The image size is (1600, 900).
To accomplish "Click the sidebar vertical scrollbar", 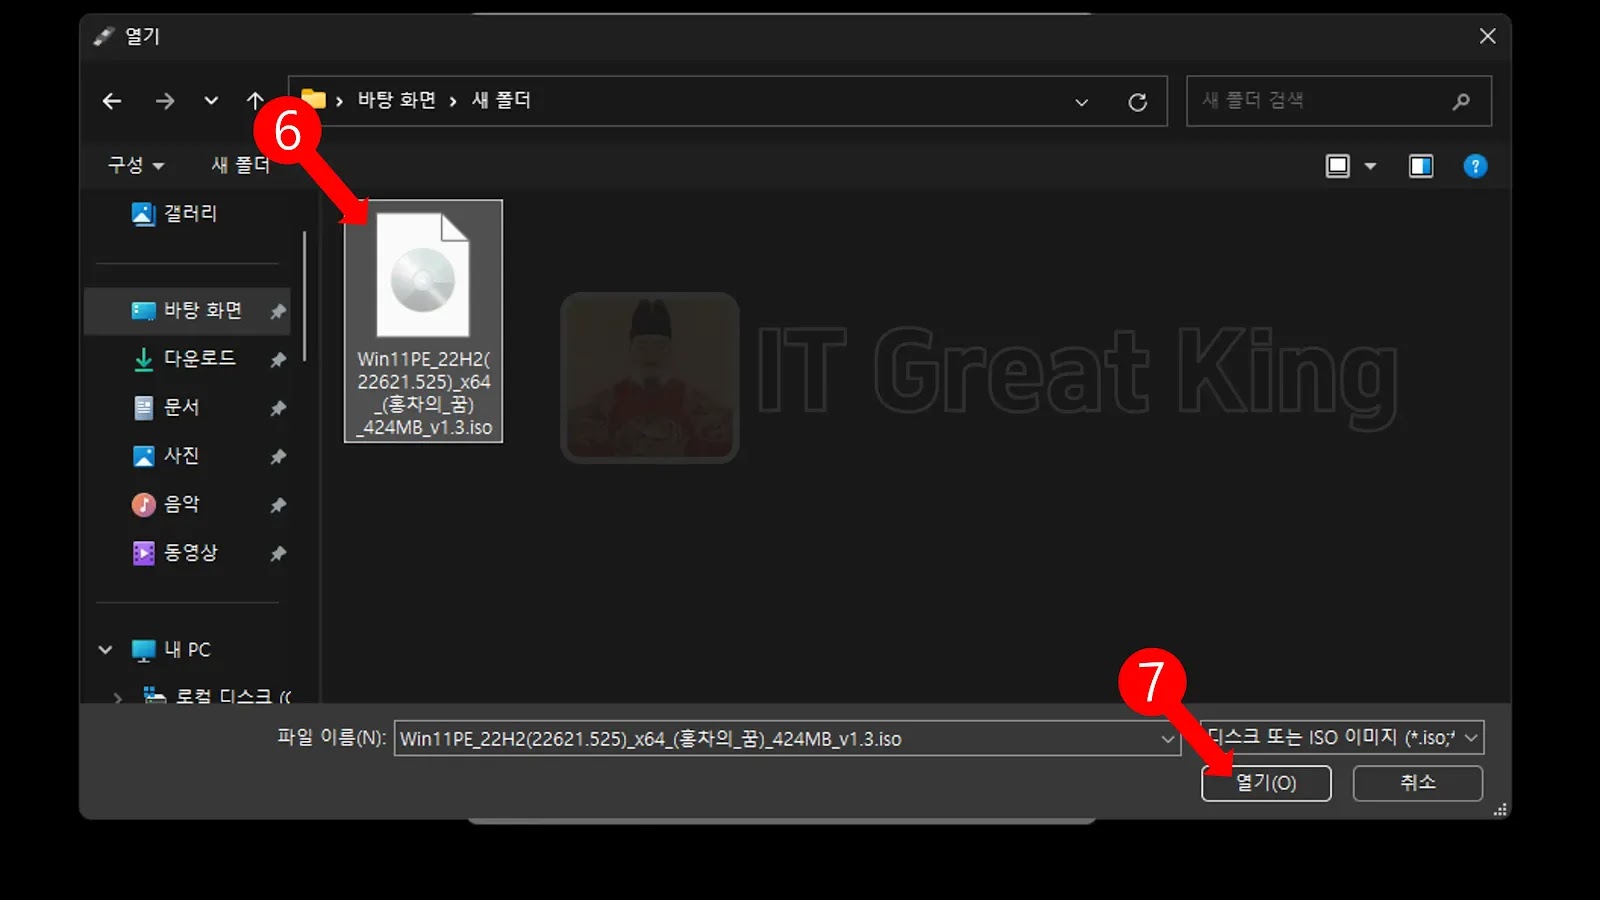I will [304, 297].
